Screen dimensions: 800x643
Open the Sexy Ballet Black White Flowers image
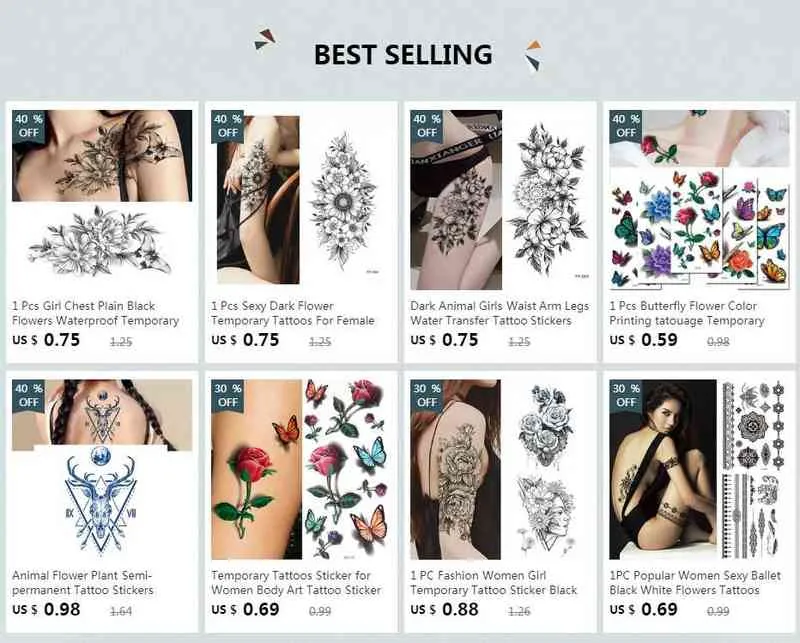tap(699, 469)
